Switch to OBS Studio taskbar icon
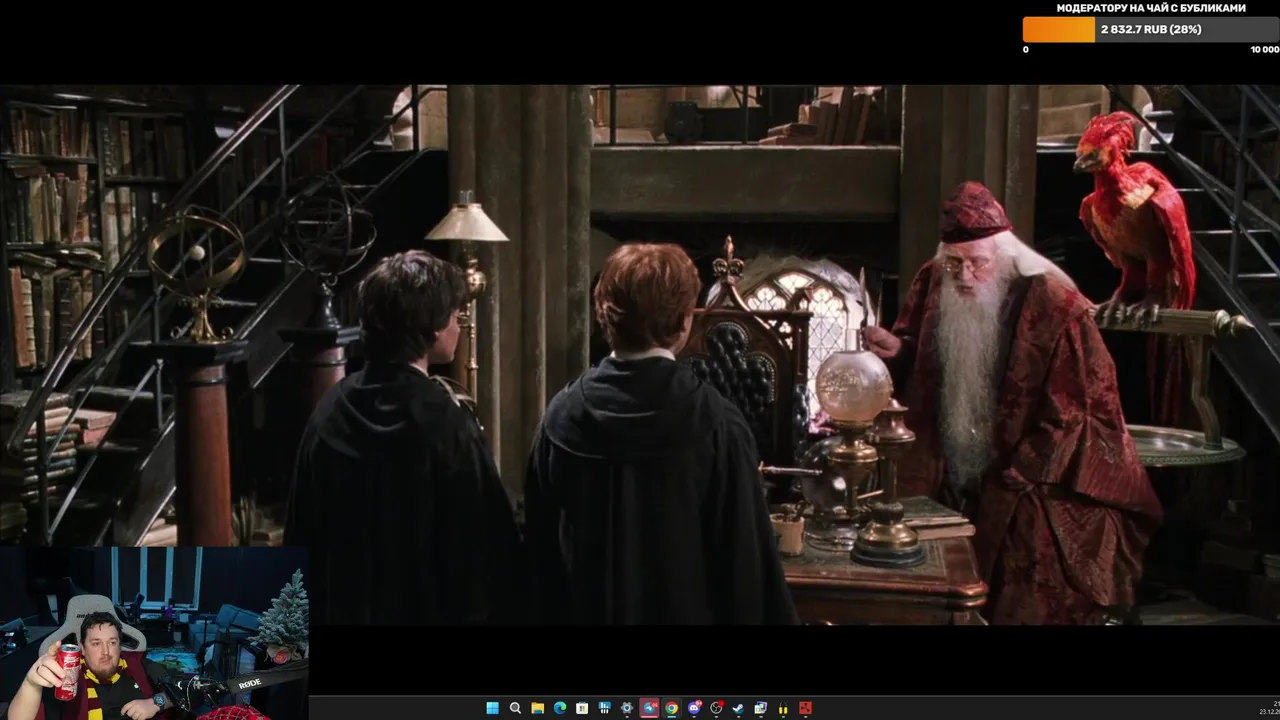Viewport: 1280px width, 720px height. click(x=716, y=708)
